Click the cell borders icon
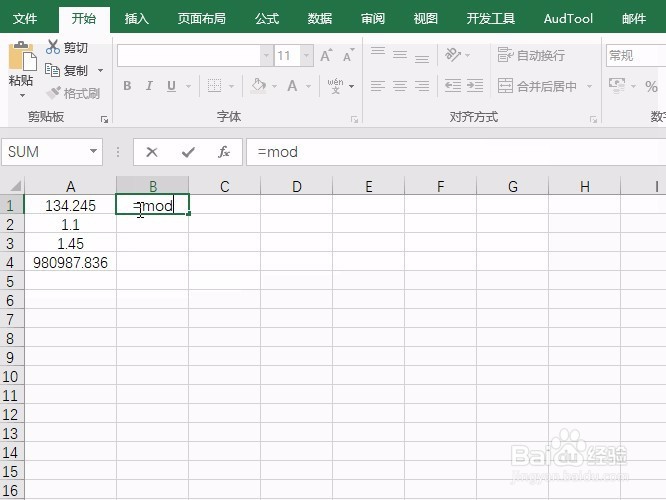Screen dimensions: 666x500 (x=214, y=86)
